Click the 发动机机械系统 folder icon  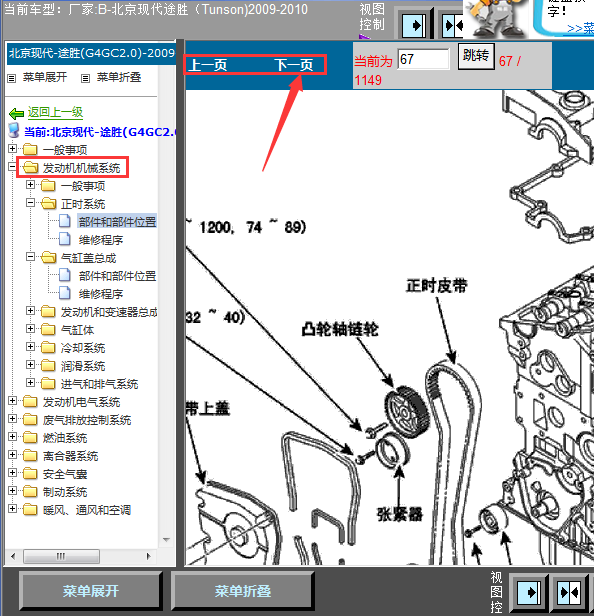30,168
